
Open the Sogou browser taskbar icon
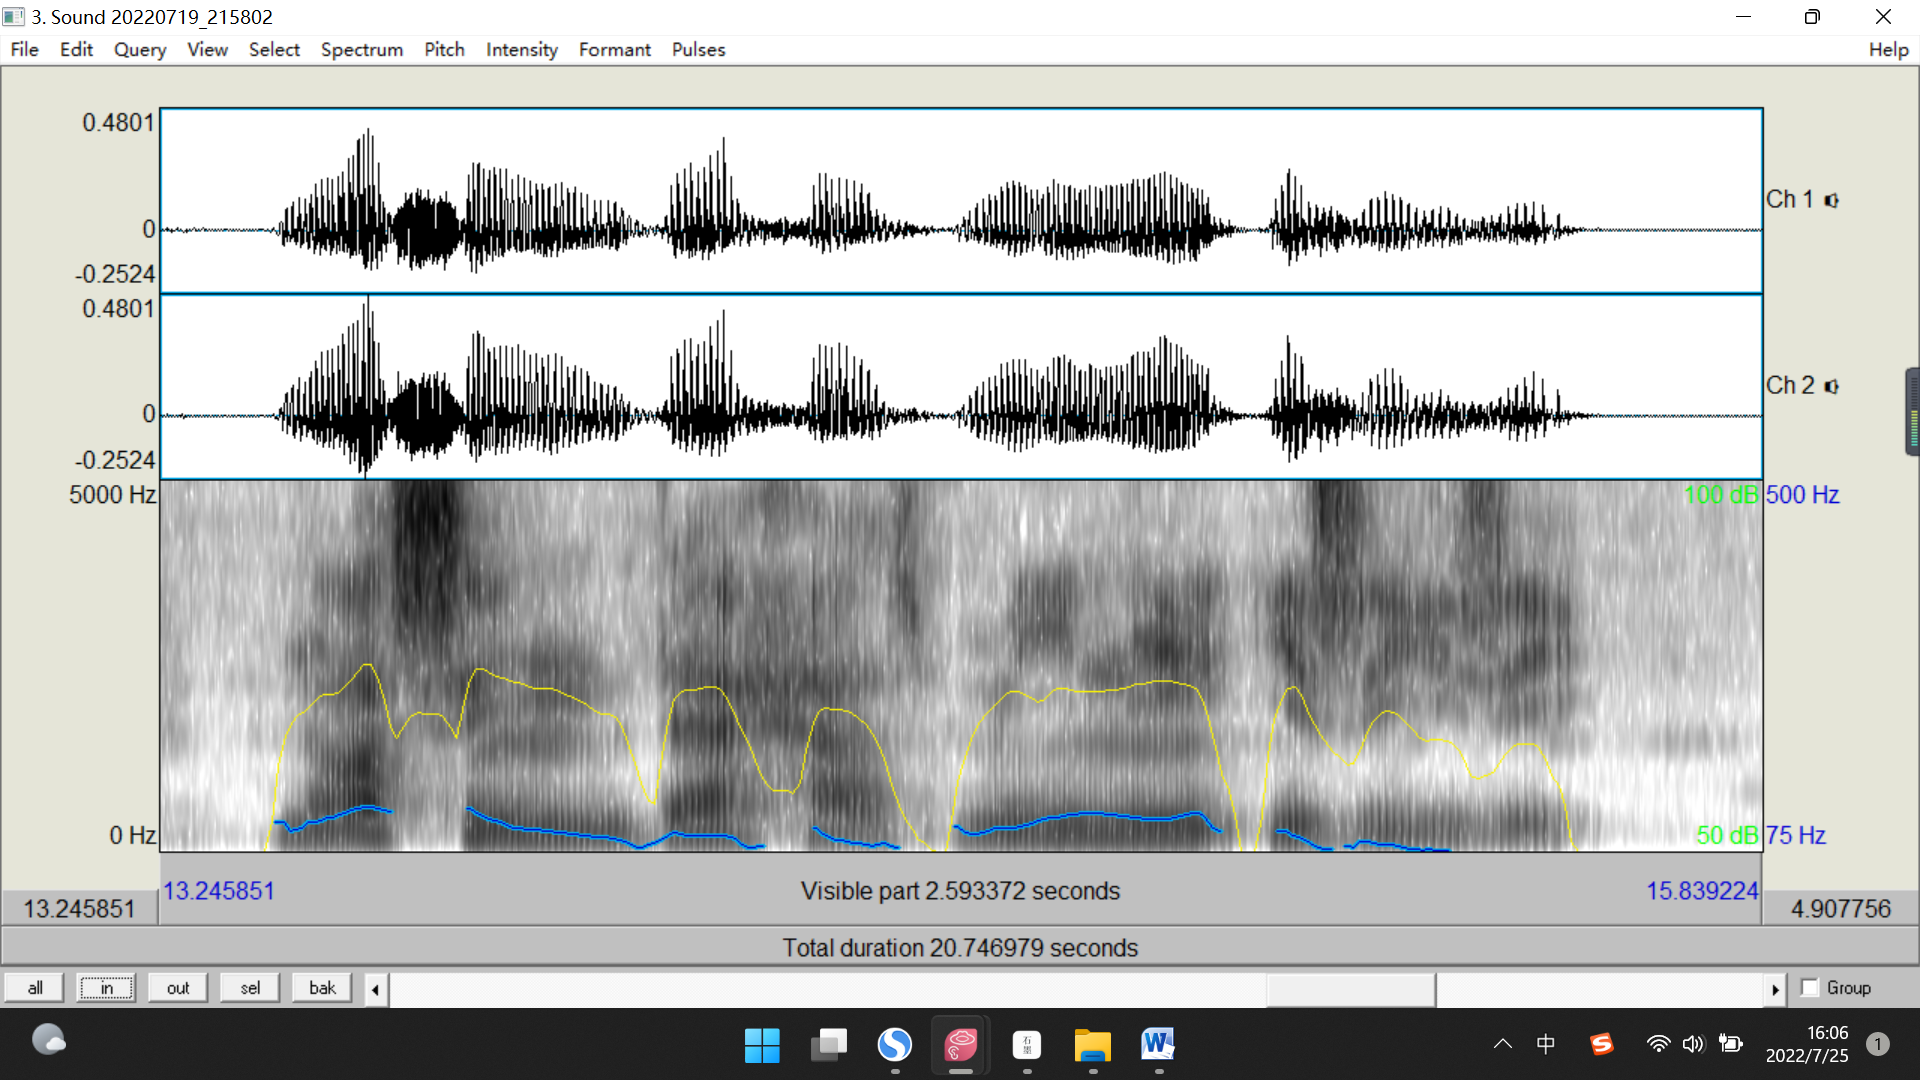[x=894, y=1045]
